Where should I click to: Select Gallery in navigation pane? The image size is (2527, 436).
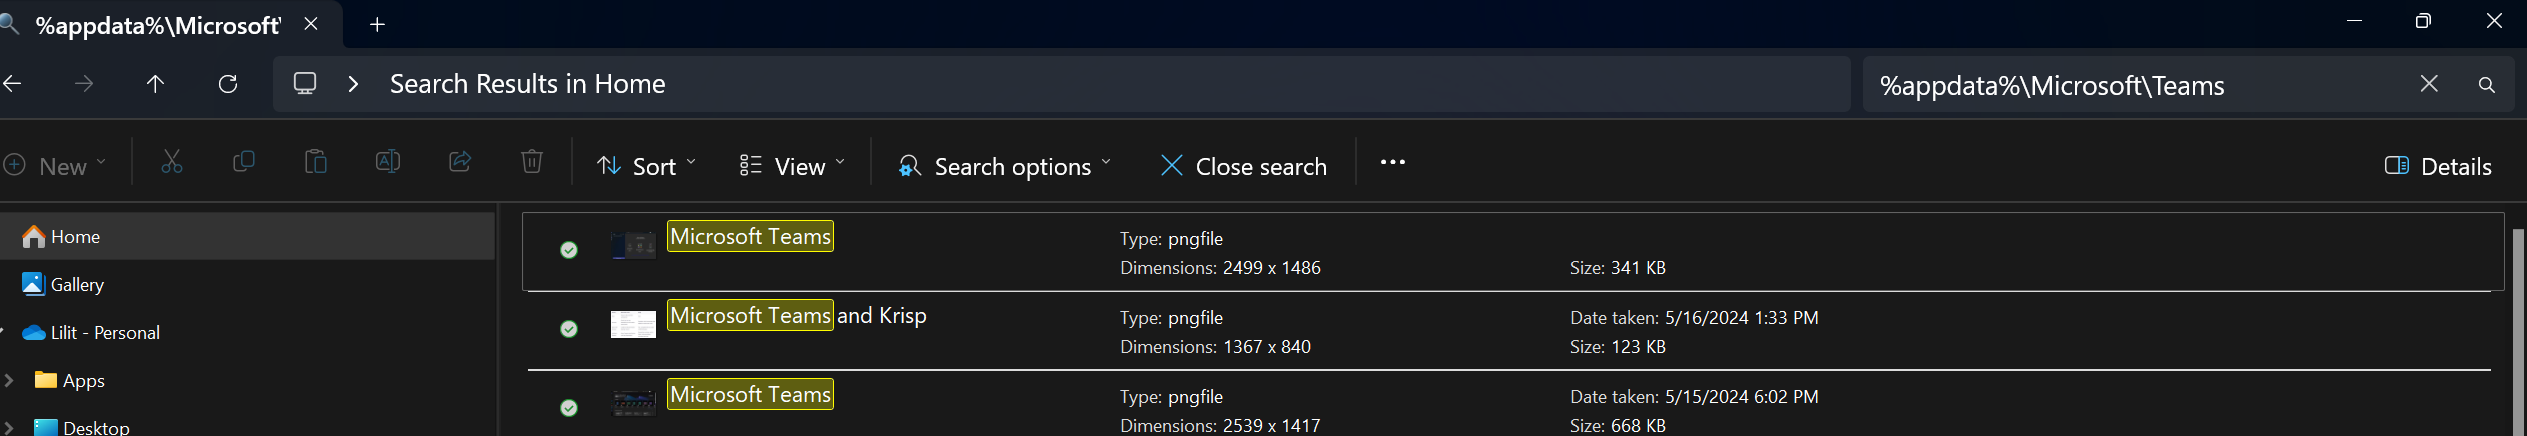[77, 285]
